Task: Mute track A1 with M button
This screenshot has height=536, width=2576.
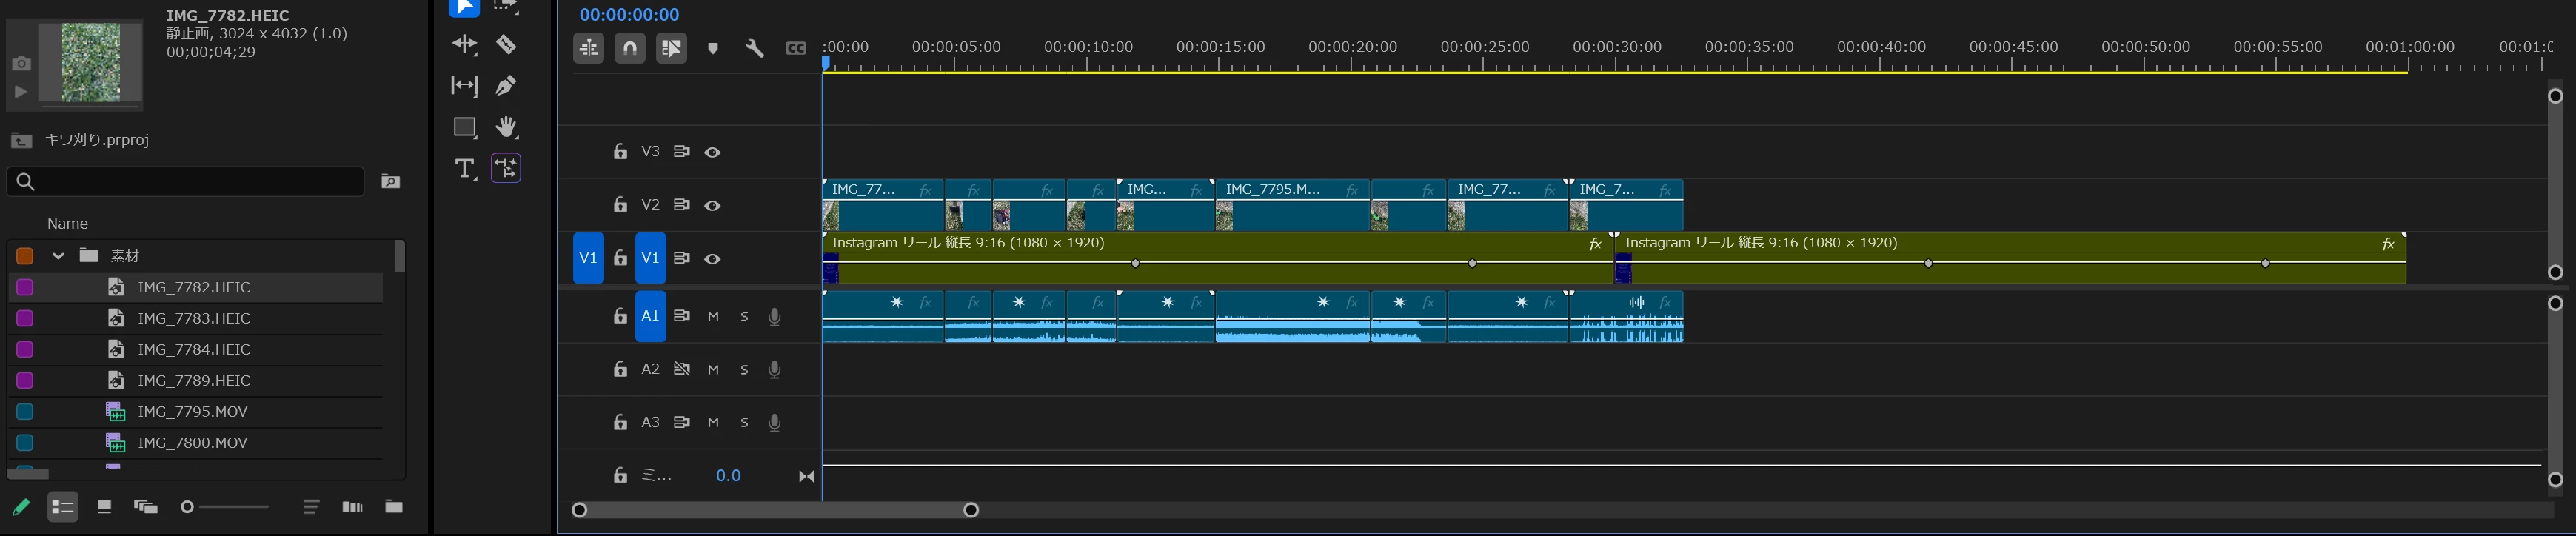Action: (x=713, y=316)
